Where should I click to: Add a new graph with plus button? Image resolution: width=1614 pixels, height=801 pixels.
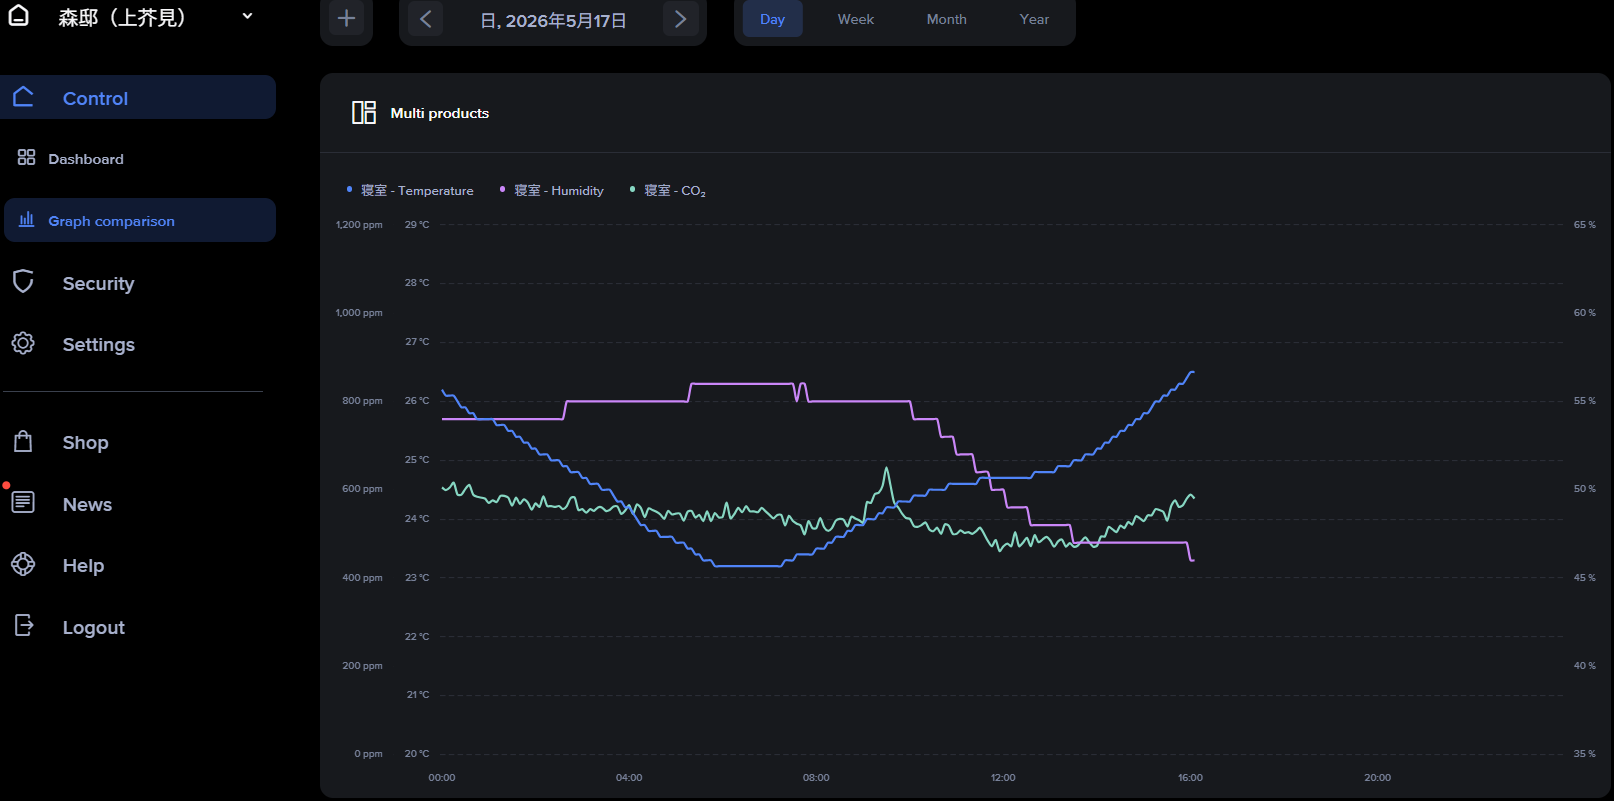(346, 18)
